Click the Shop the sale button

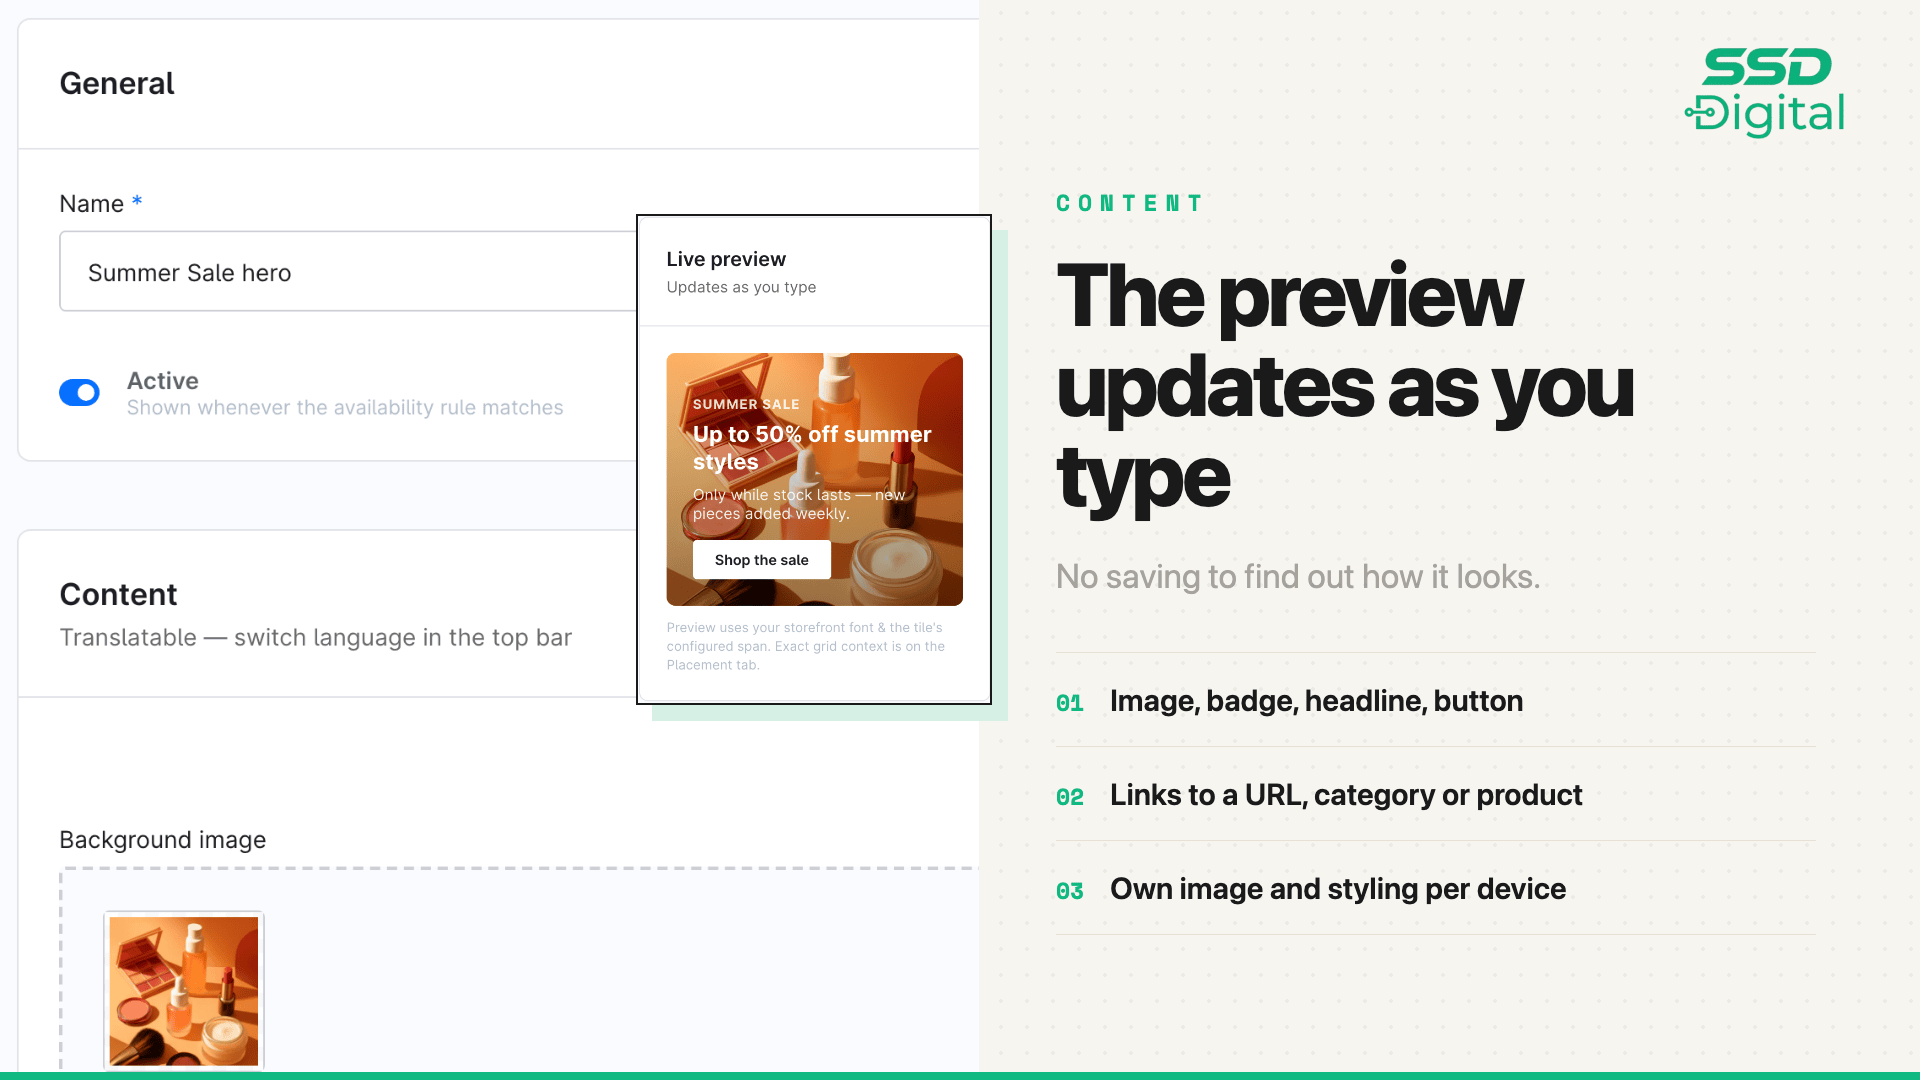[761, 560]
